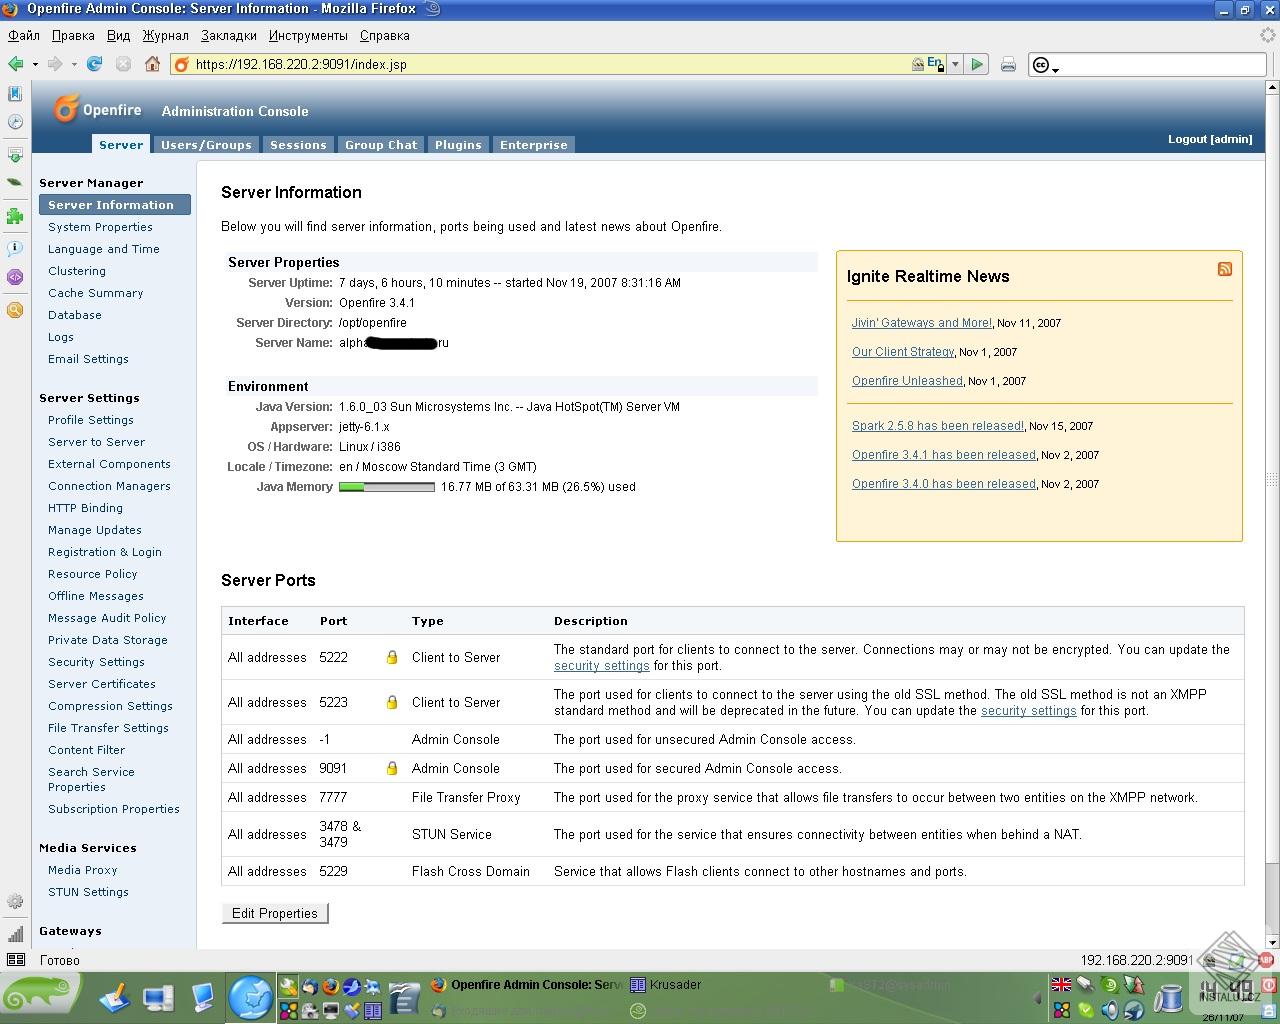Switch to the Users/Groups tab
Viewport: 1280px width, 1024px height.
pos(206,145)
